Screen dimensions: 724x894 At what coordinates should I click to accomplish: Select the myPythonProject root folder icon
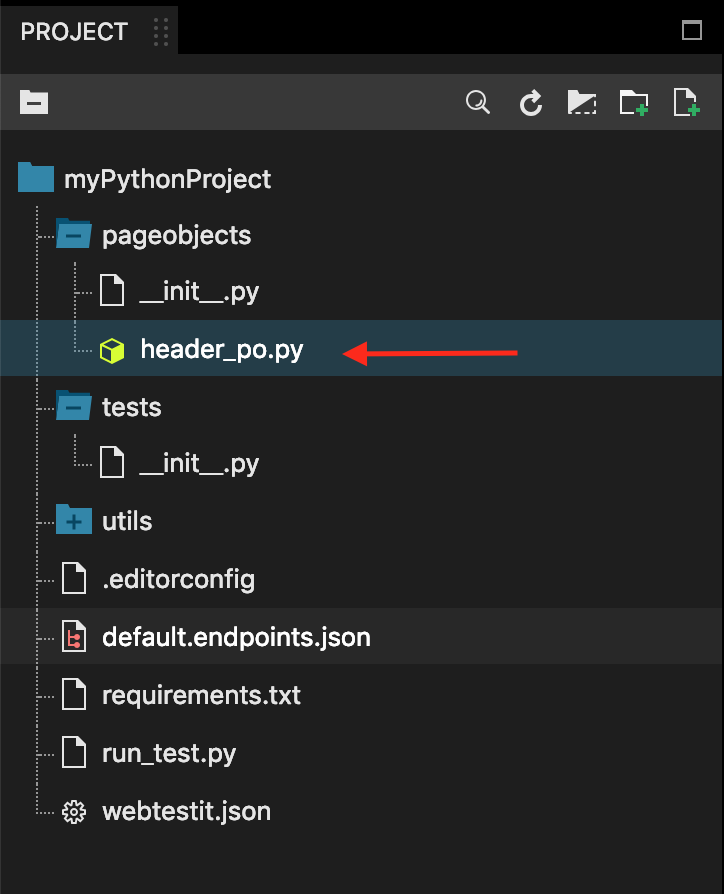[36, 177]
